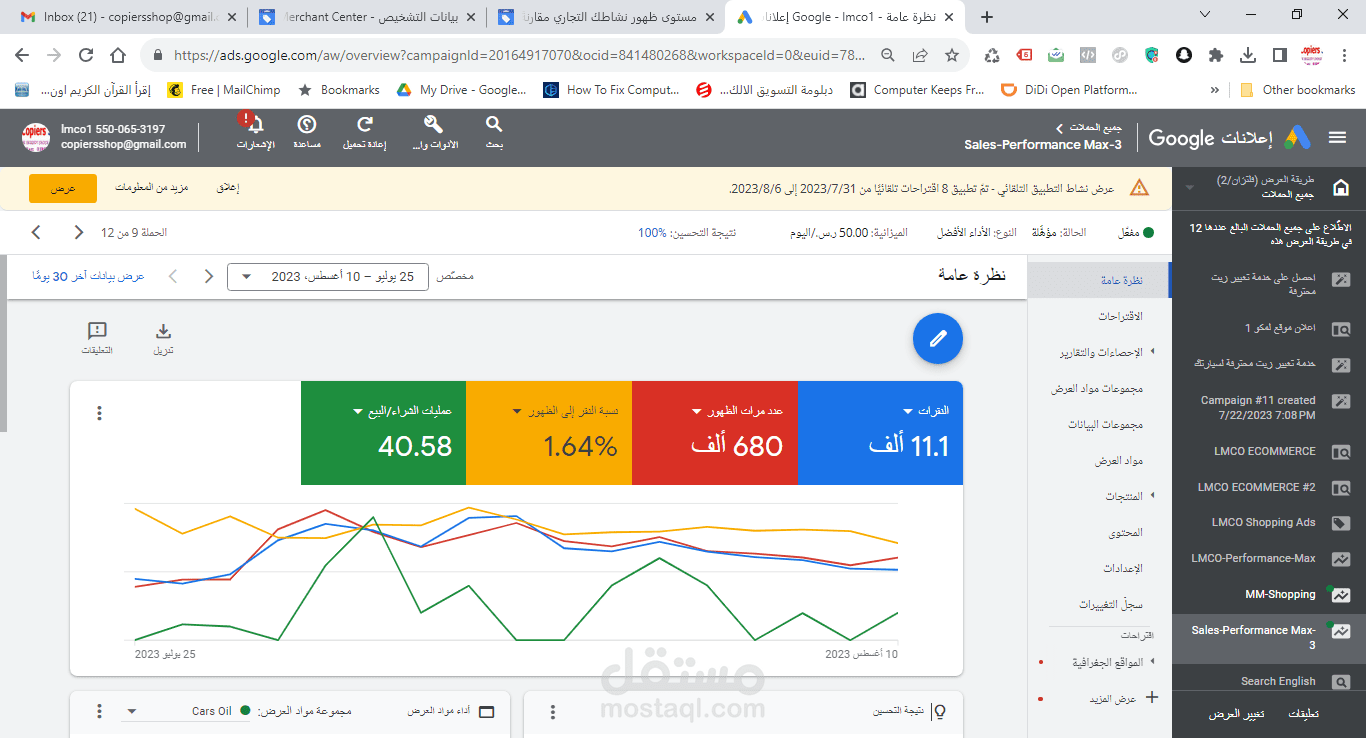
Task: Show data for last 30 days link
Action: click(x=88, y=276)
